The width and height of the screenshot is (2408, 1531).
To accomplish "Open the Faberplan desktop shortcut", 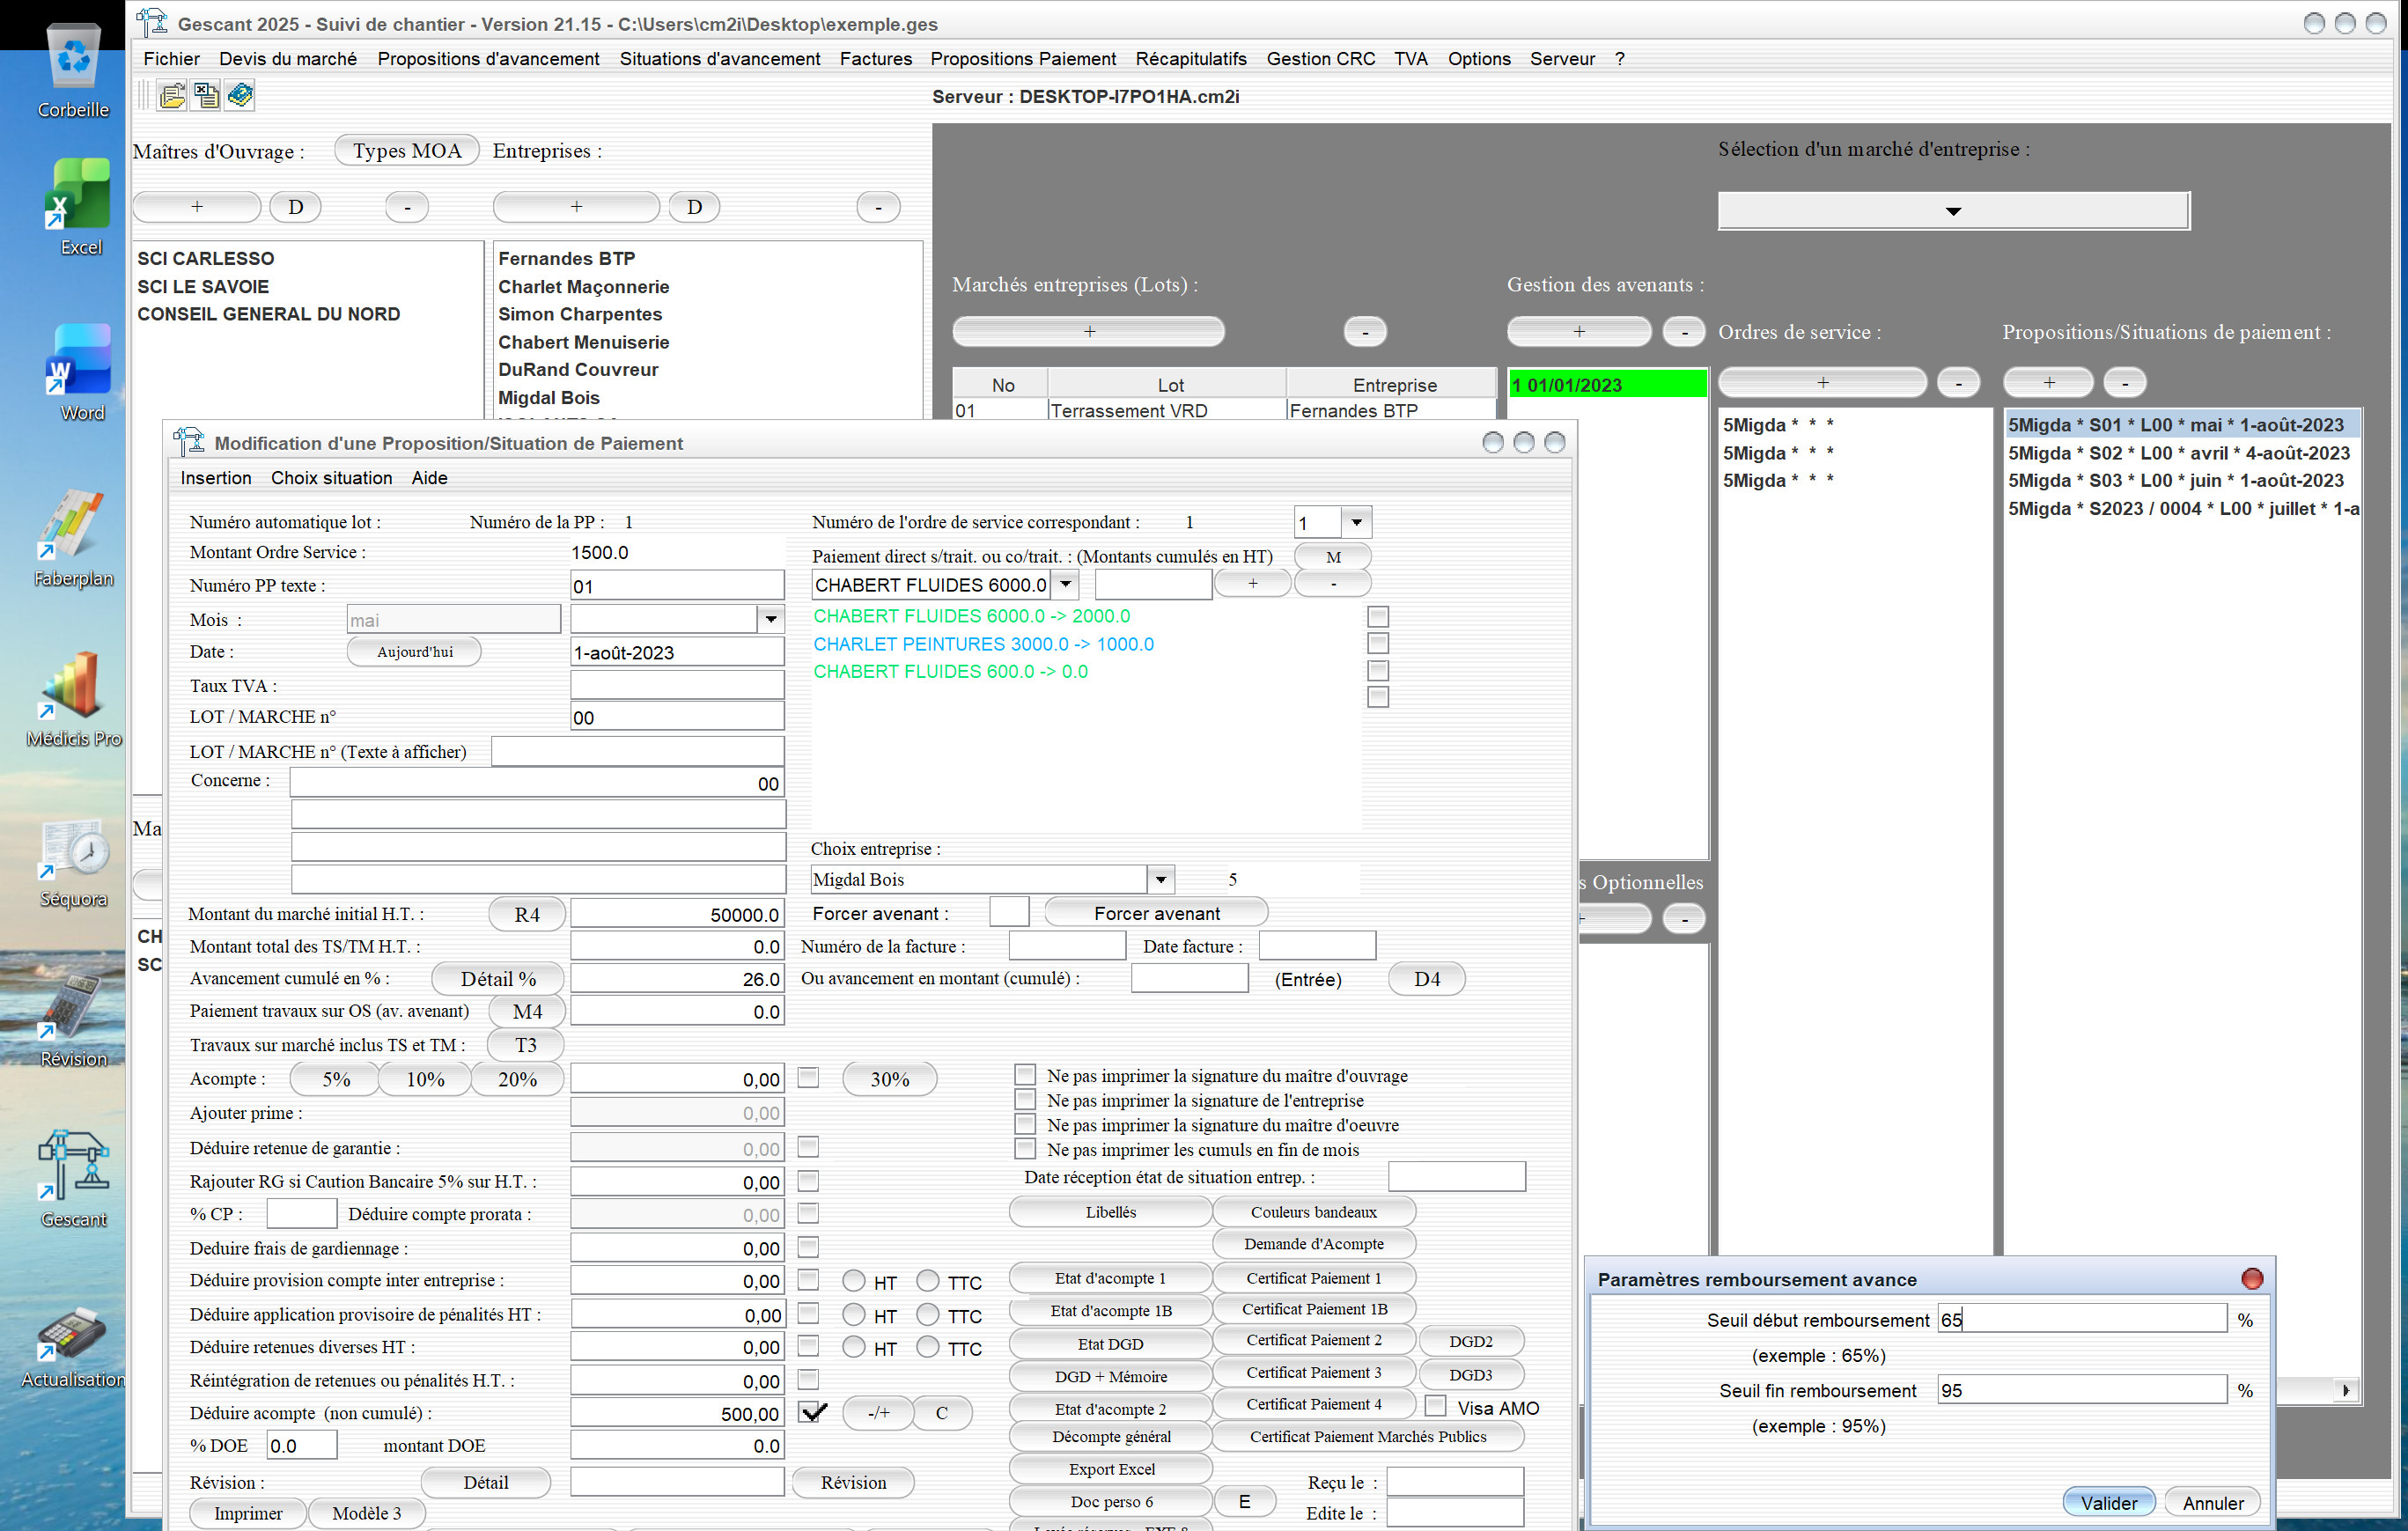I will 73,538.
